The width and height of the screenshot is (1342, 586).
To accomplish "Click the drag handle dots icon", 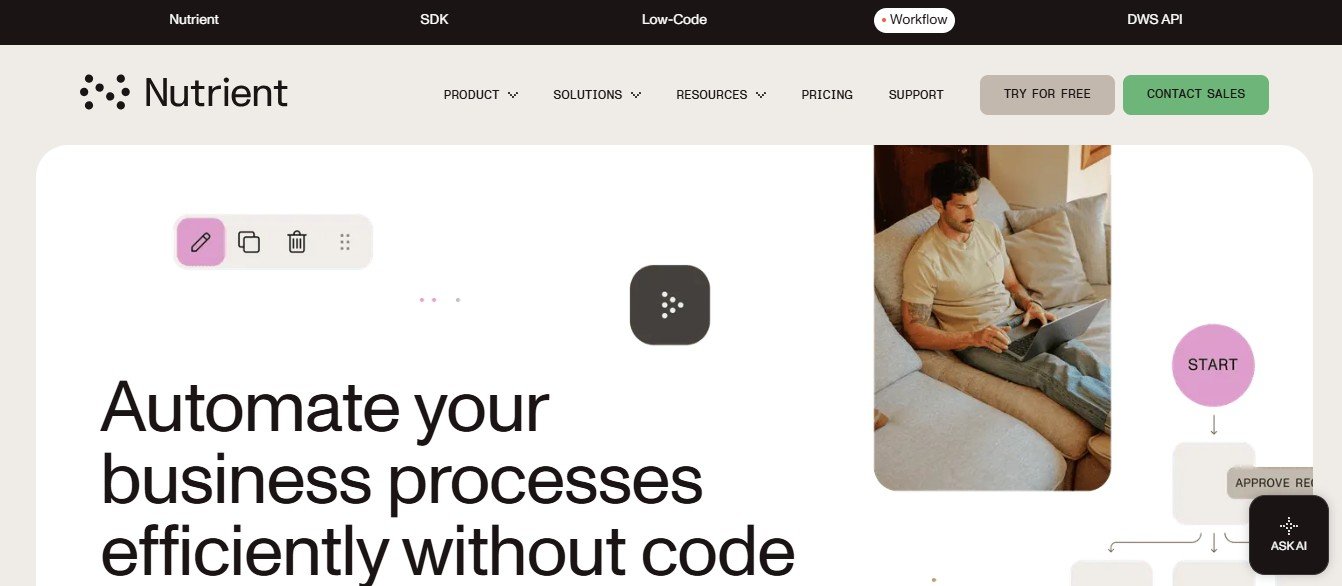I will tap(345, 242).
